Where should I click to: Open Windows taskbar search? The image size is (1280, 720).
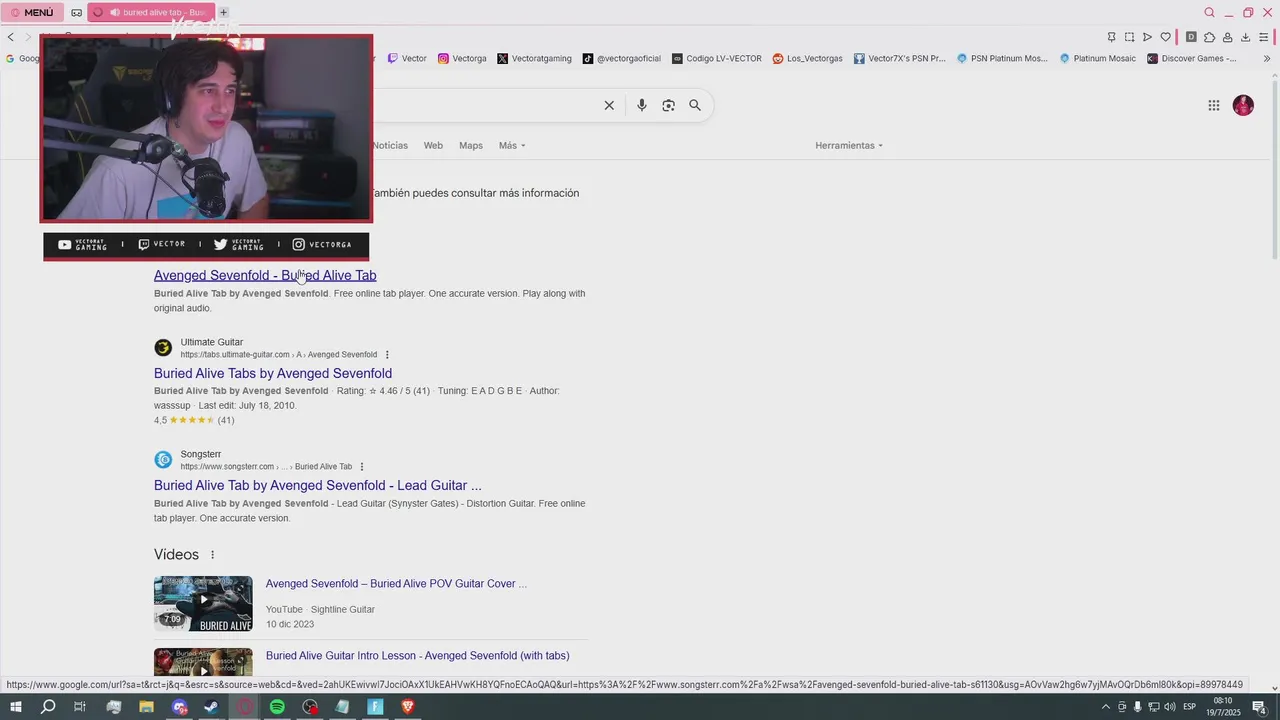(x=48, y=707)
